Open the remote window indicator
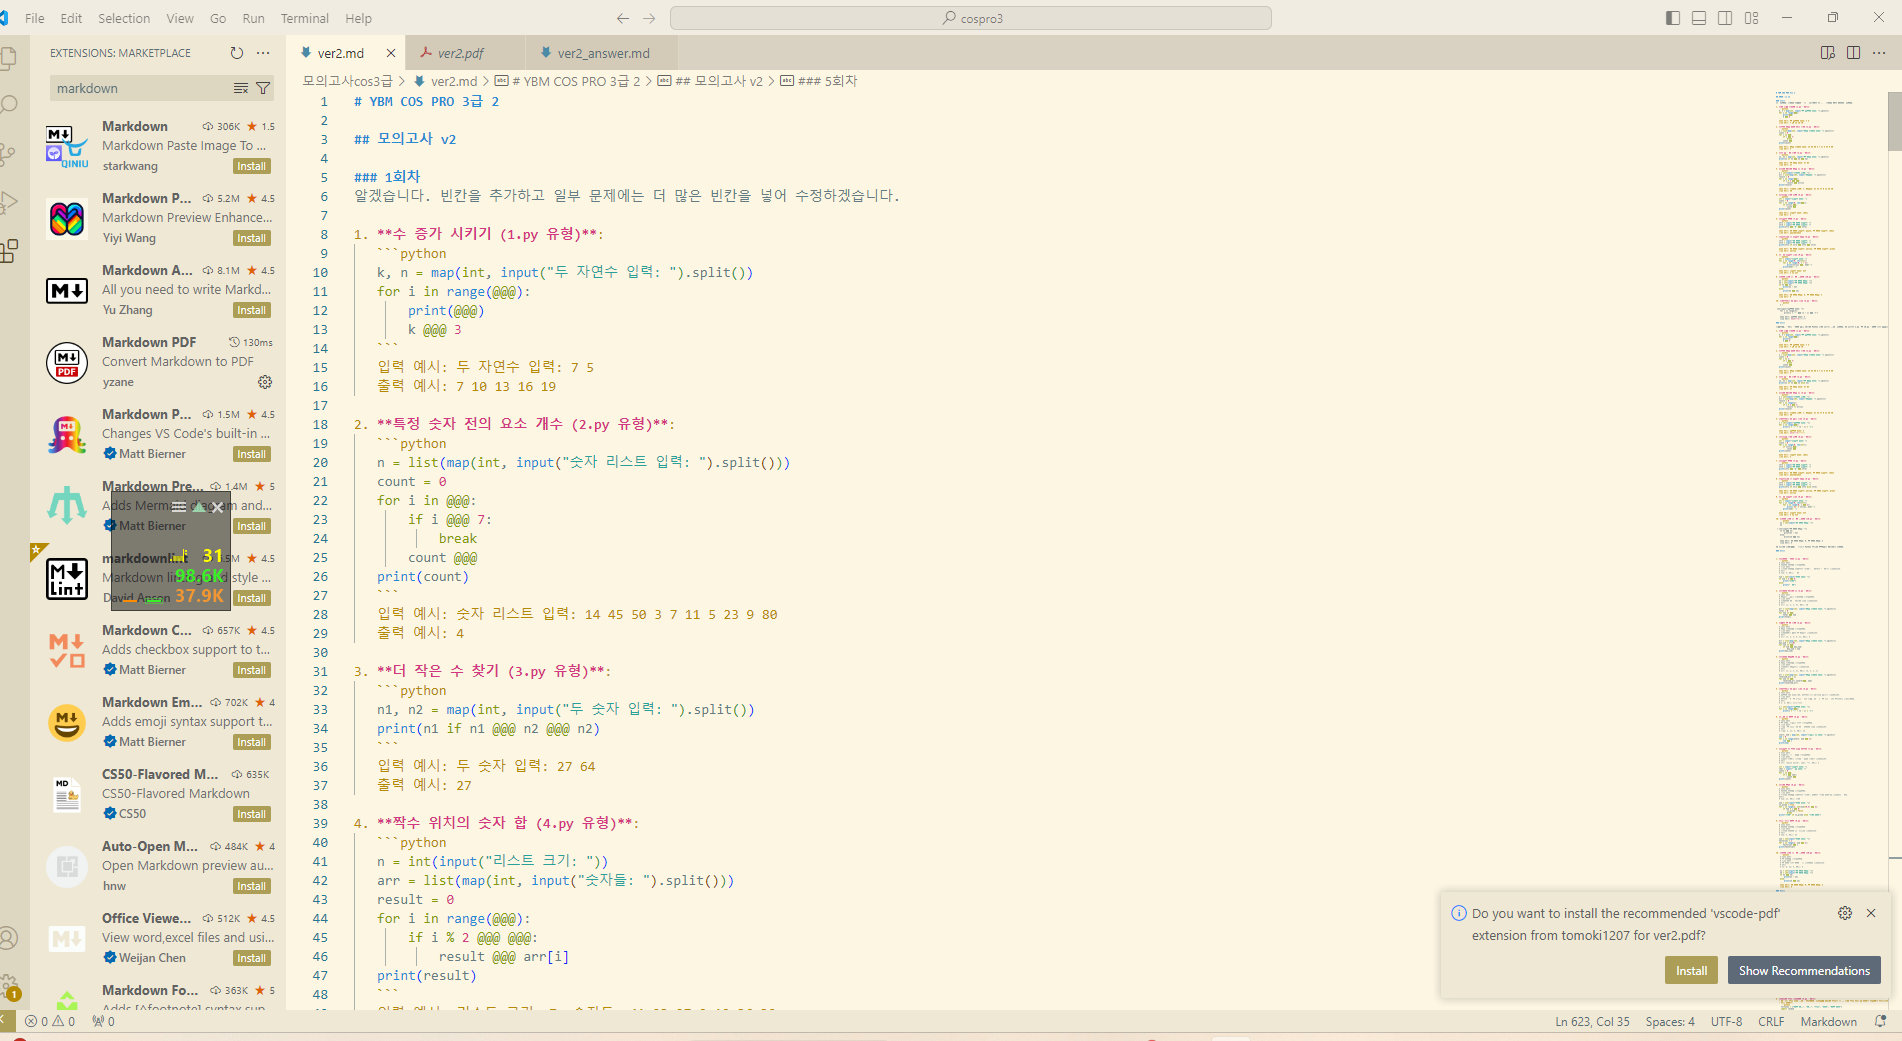This screenshot has height=1041, width=1902. coord(7,1021)
